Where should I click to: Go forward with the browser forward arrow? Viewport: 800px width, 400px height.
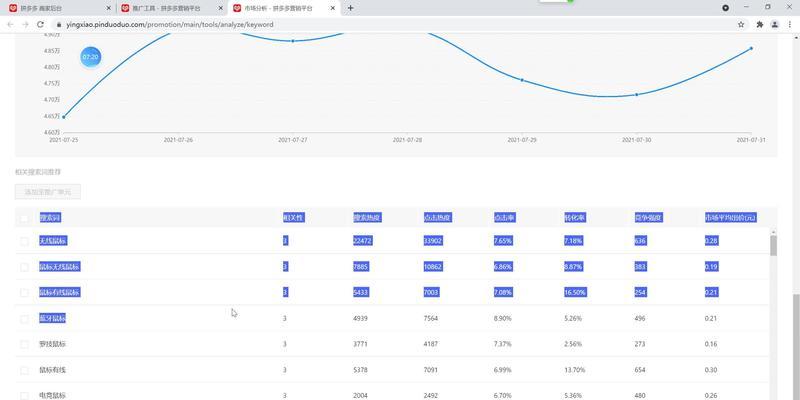(25, 24)
